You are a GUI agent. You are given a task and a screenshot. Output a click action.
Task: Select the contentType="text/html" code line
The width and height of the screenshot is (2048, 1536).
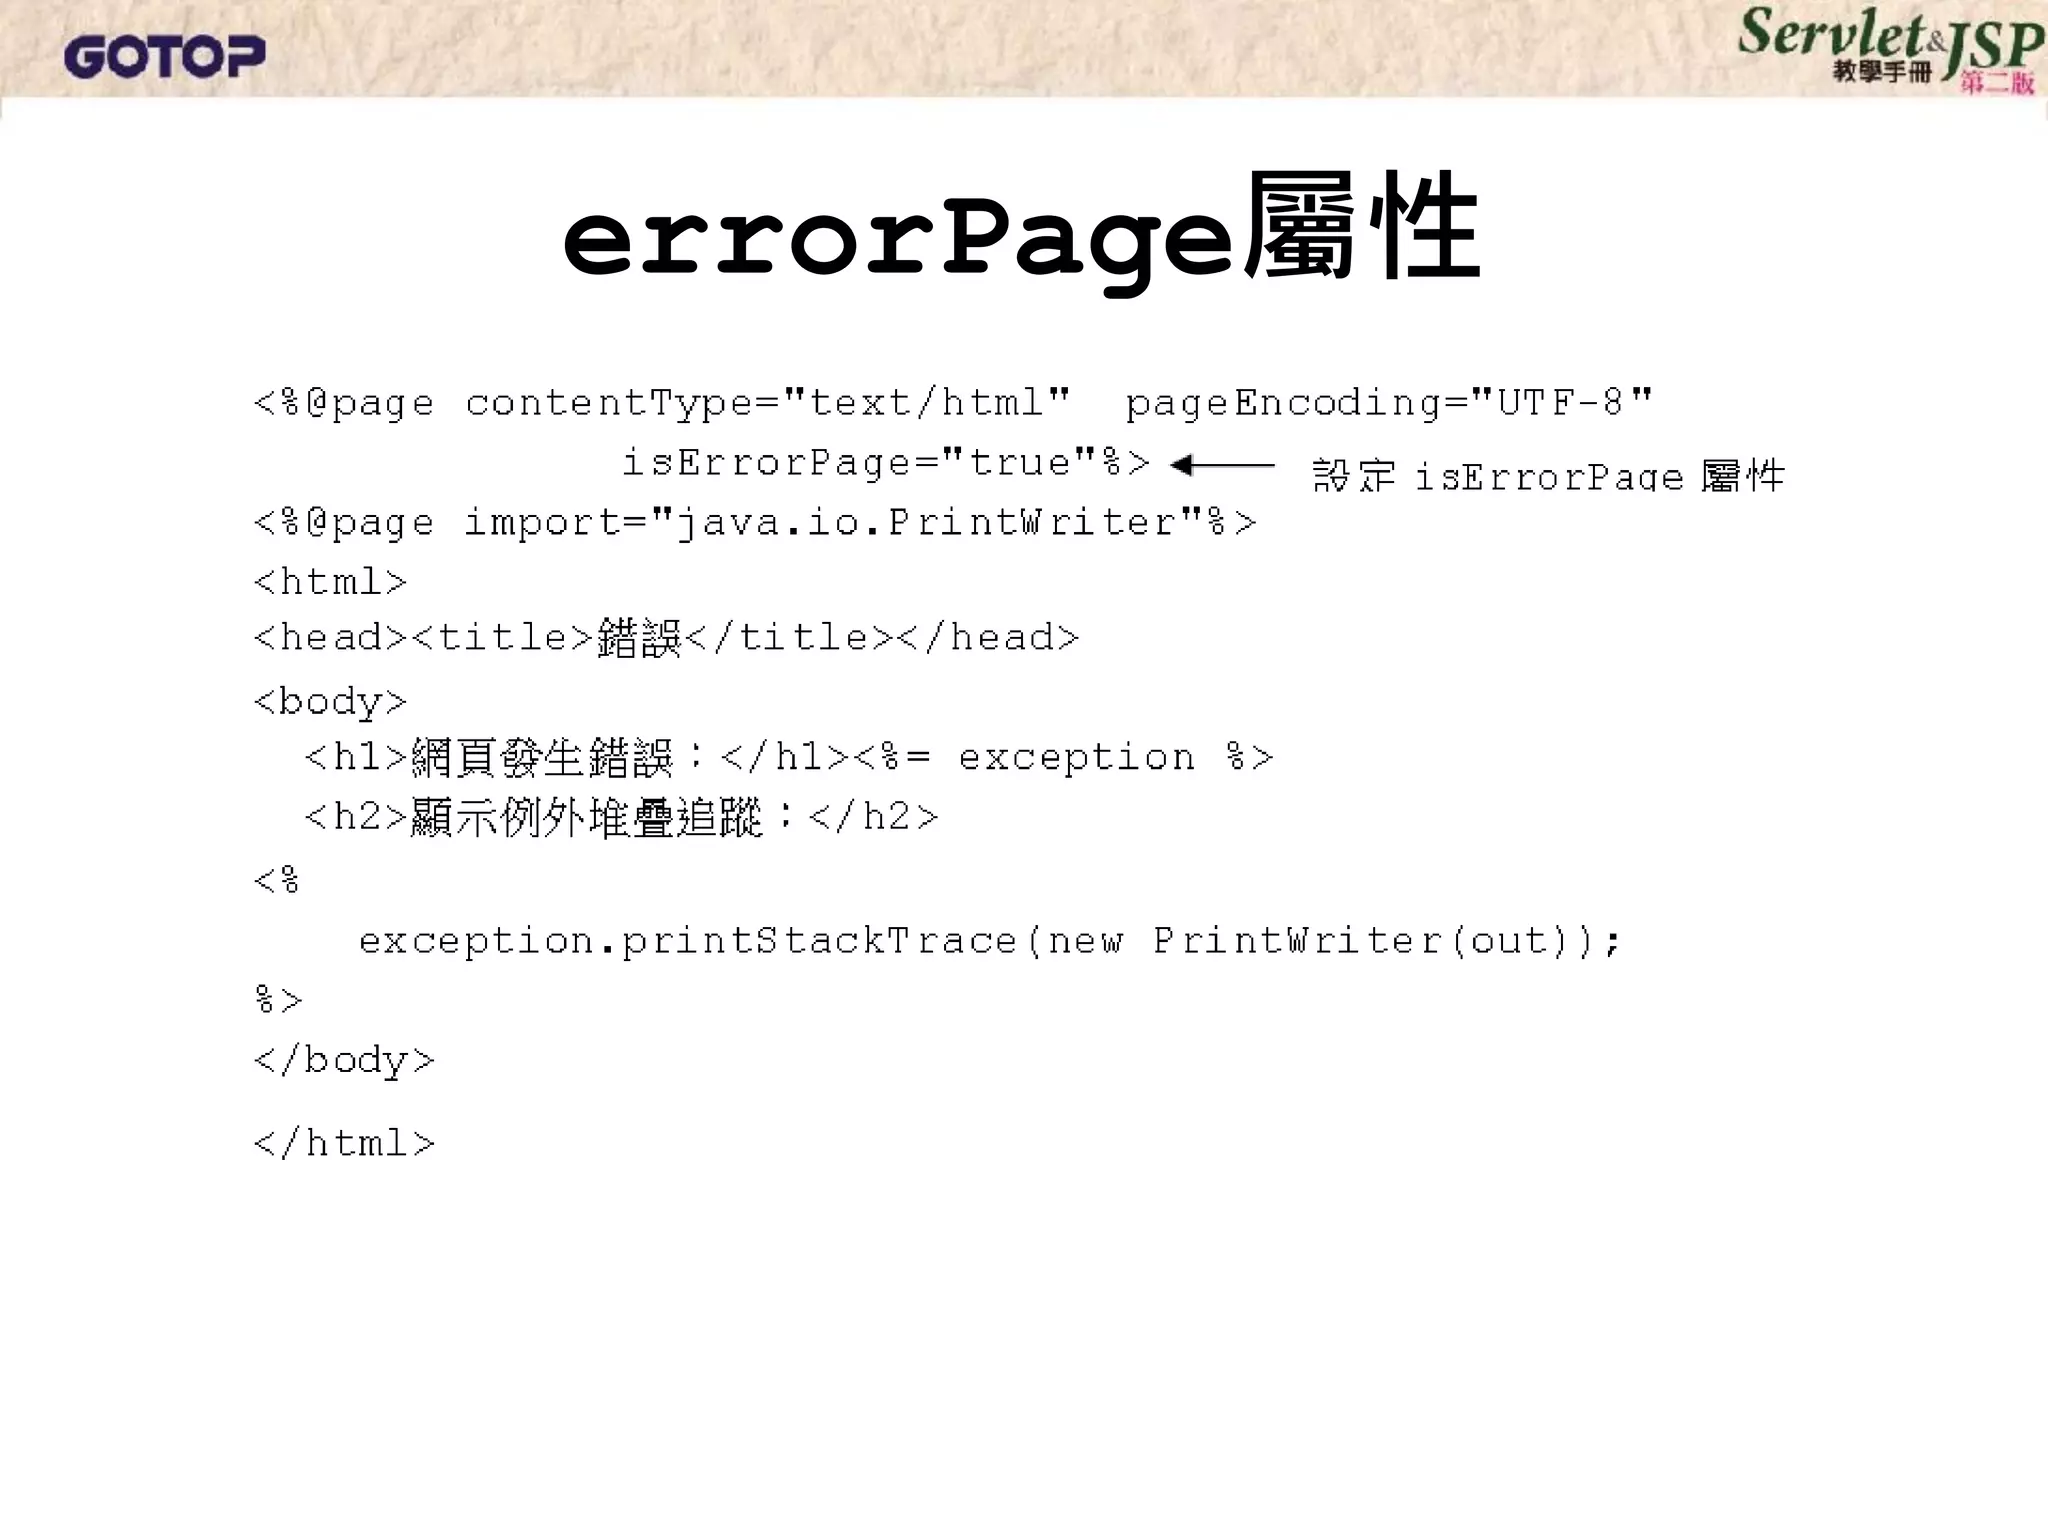tap(954, 404)
